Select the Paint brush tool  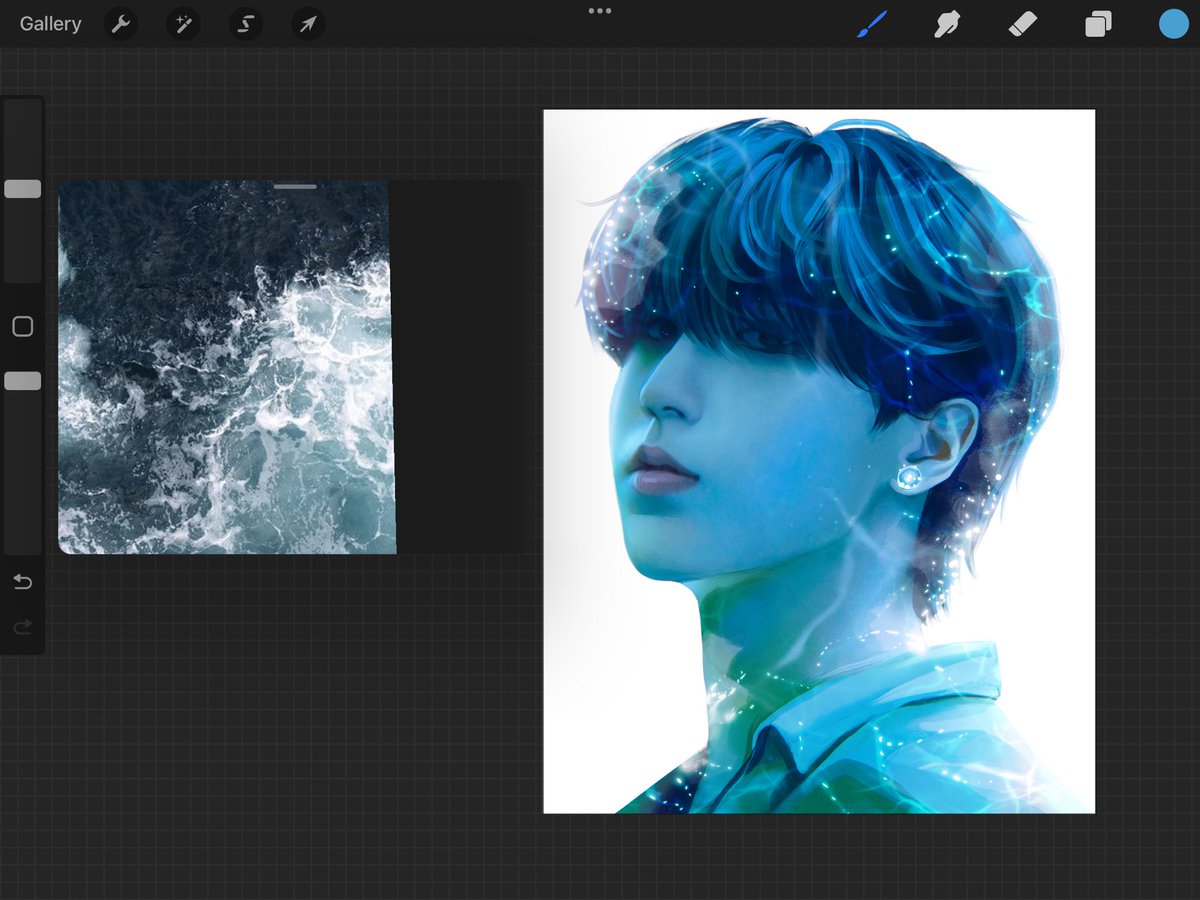click(x=871, y=24)
